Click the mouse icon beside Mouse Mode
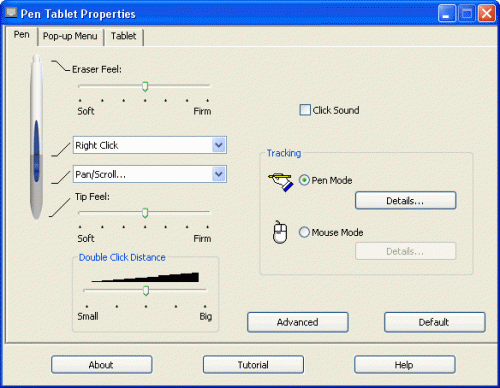 (280, 232)
